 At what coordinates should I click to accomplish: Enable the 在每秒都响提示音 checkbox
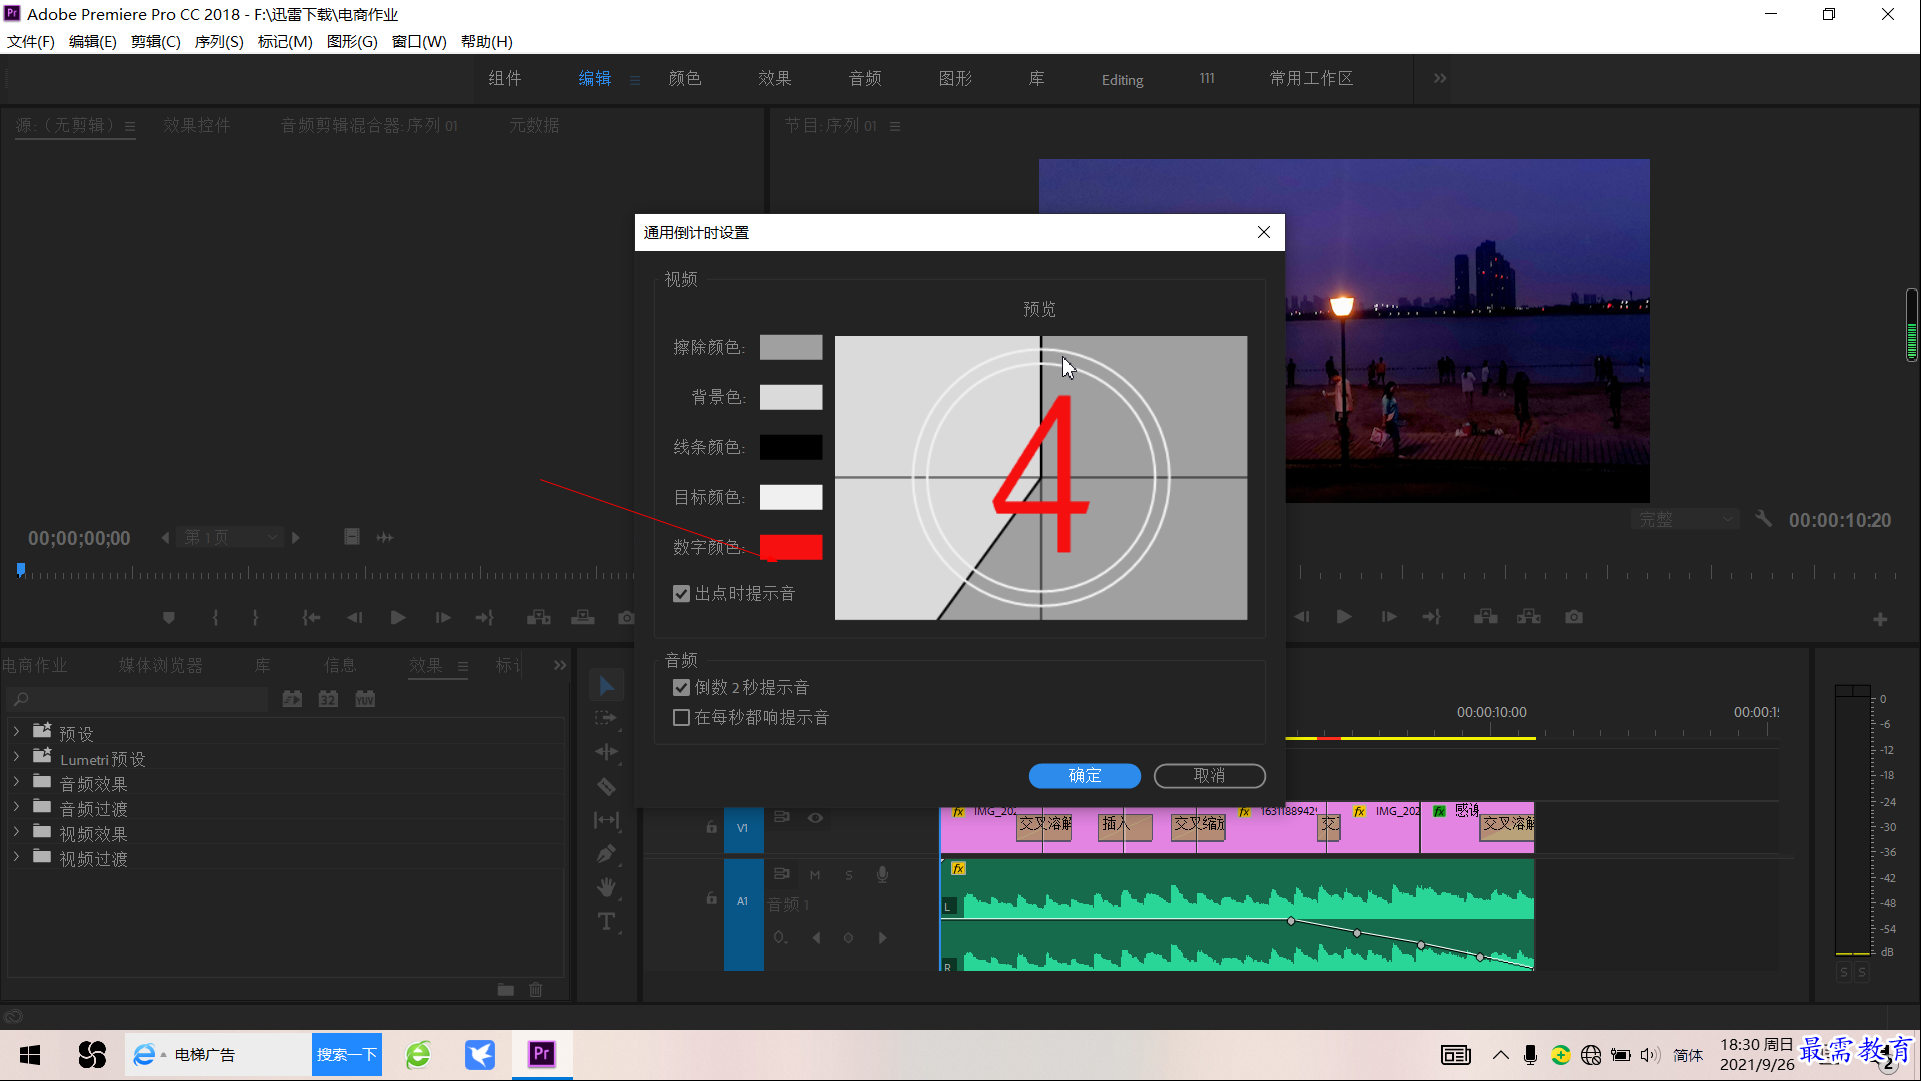681,718
